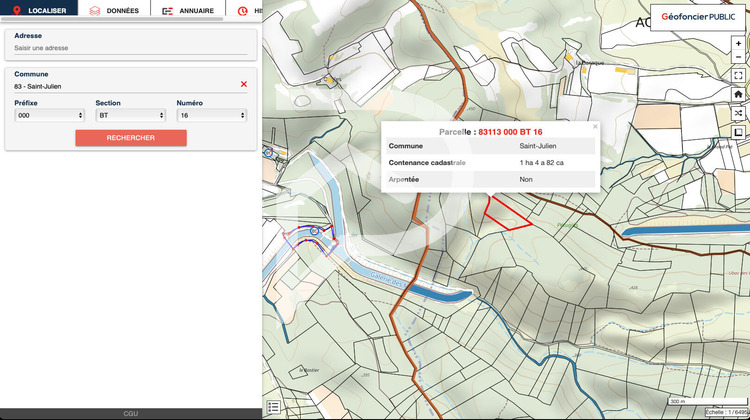Toggle fullscreen map view
Viewport: 750px width, 420px height.
pos(738,75)
